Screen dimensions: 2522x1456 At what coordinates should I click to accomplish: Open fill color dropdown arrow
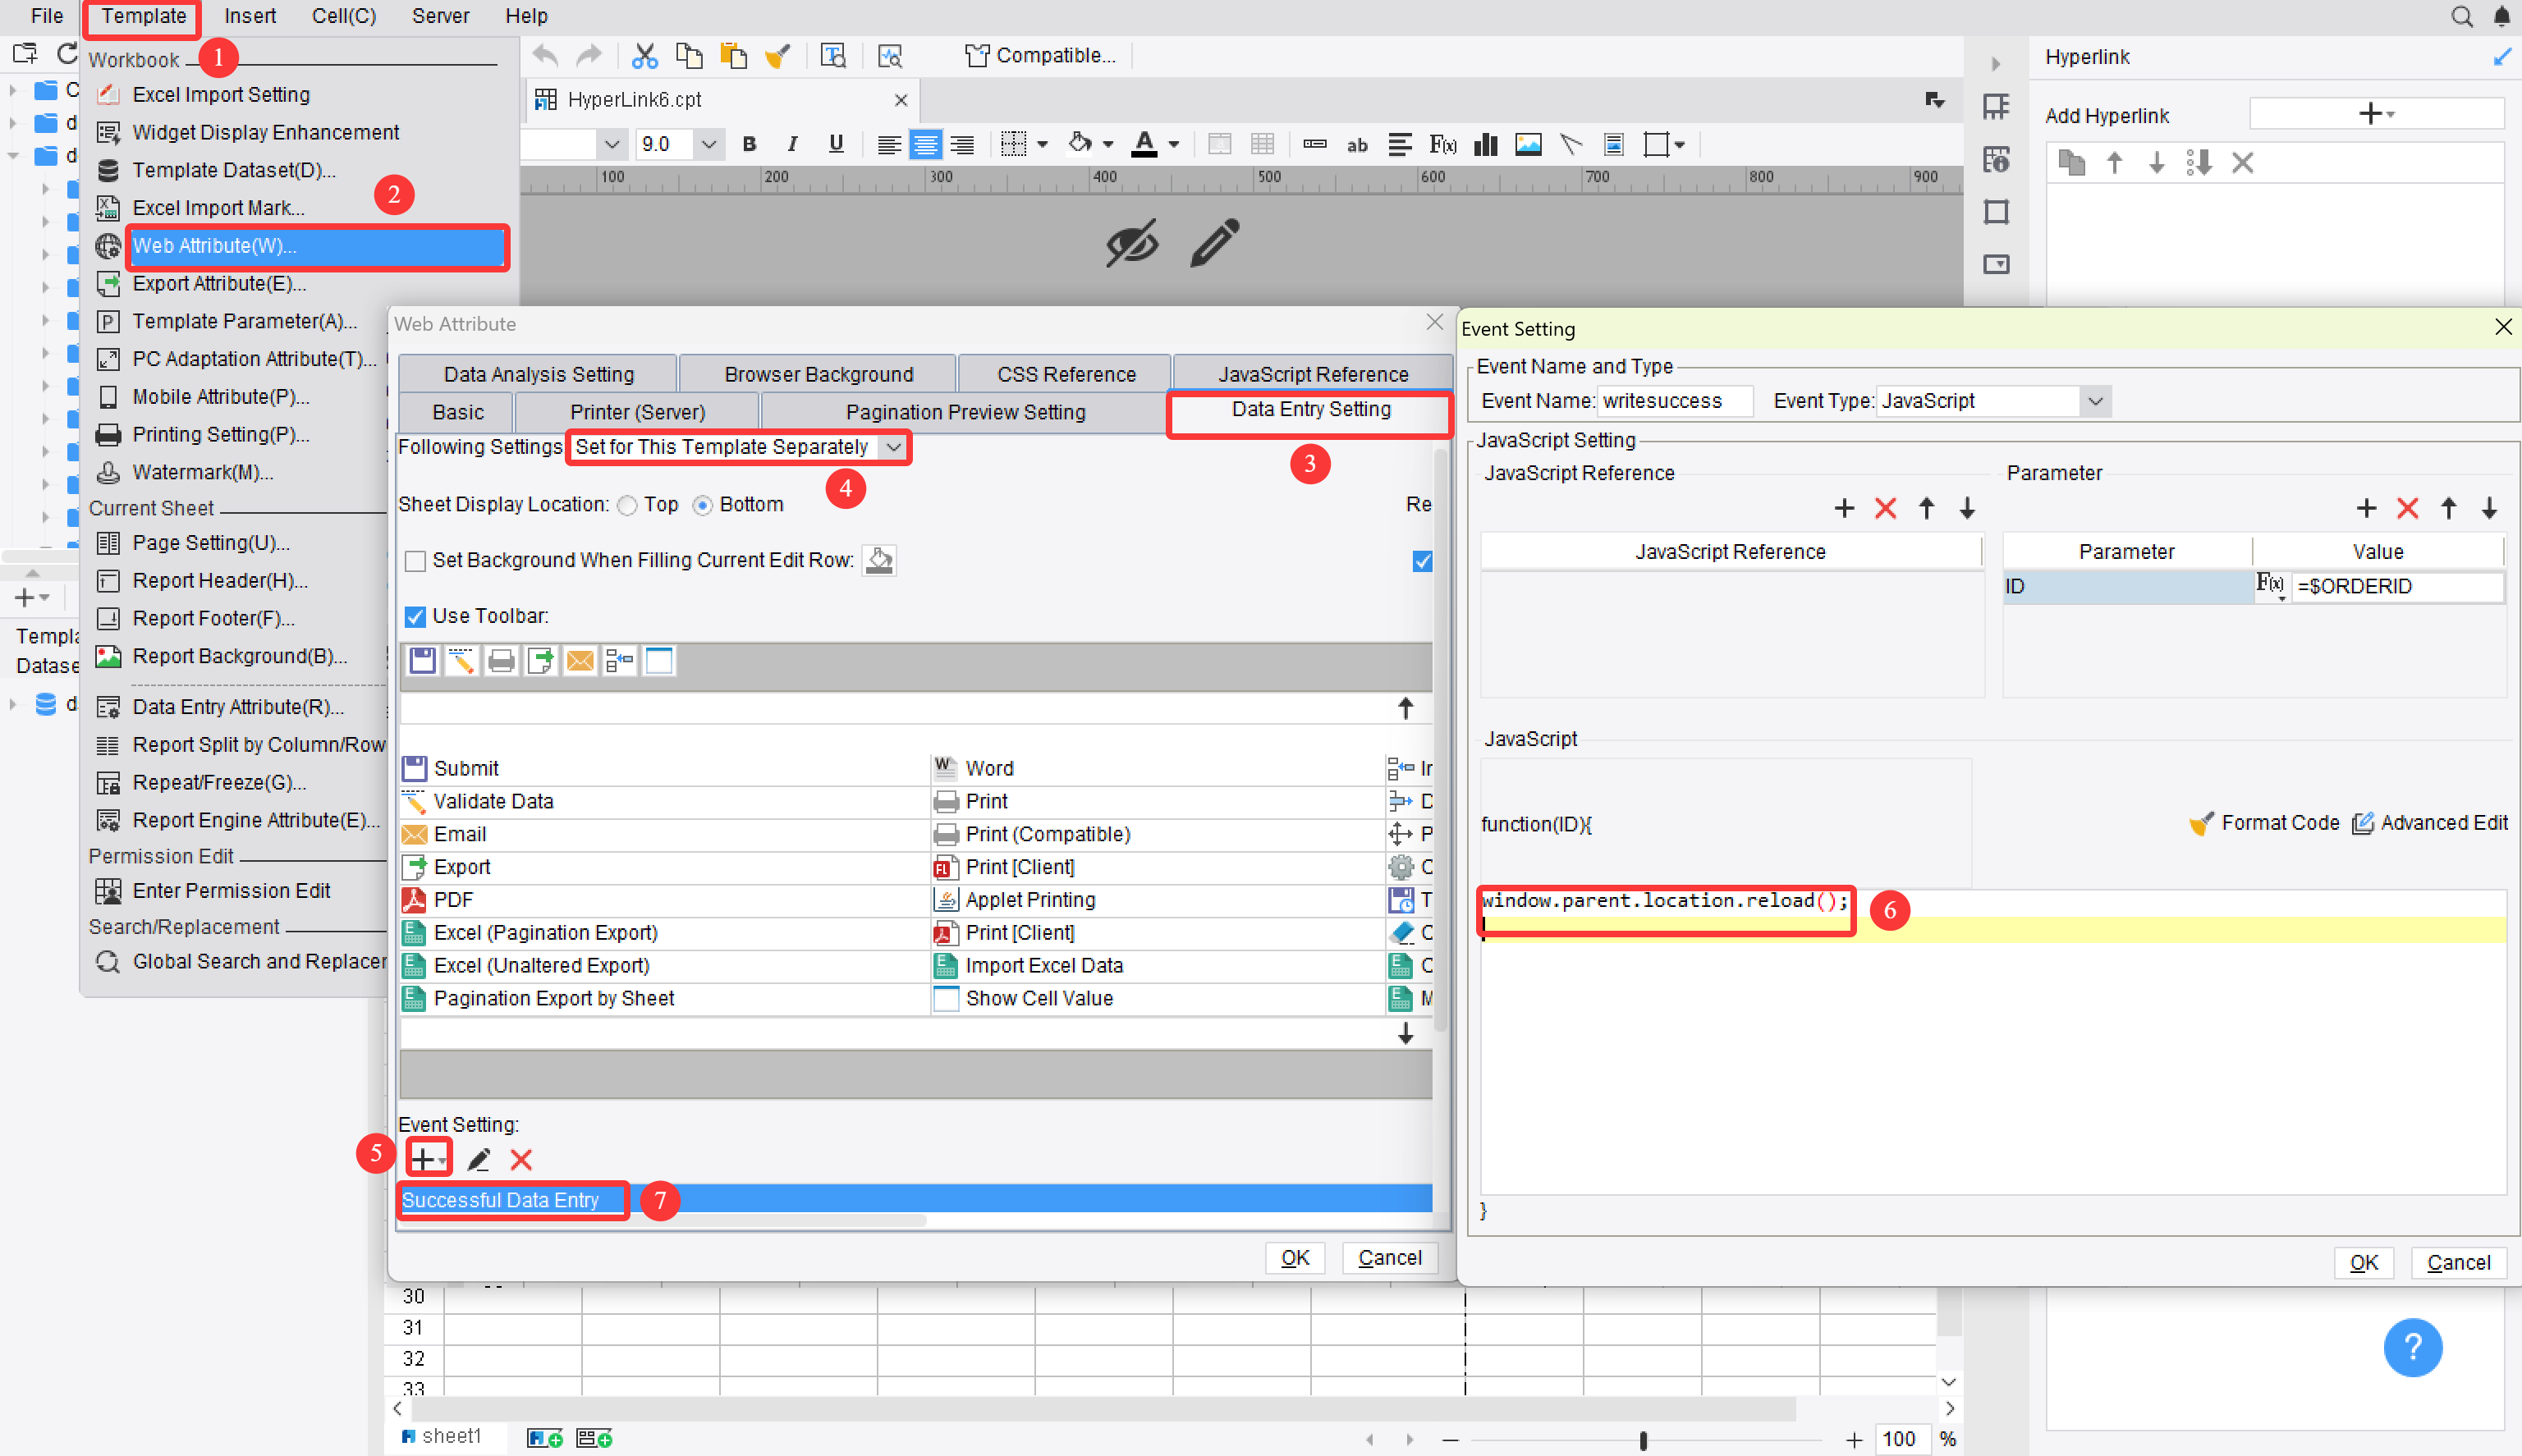[x=1108, y=145]
